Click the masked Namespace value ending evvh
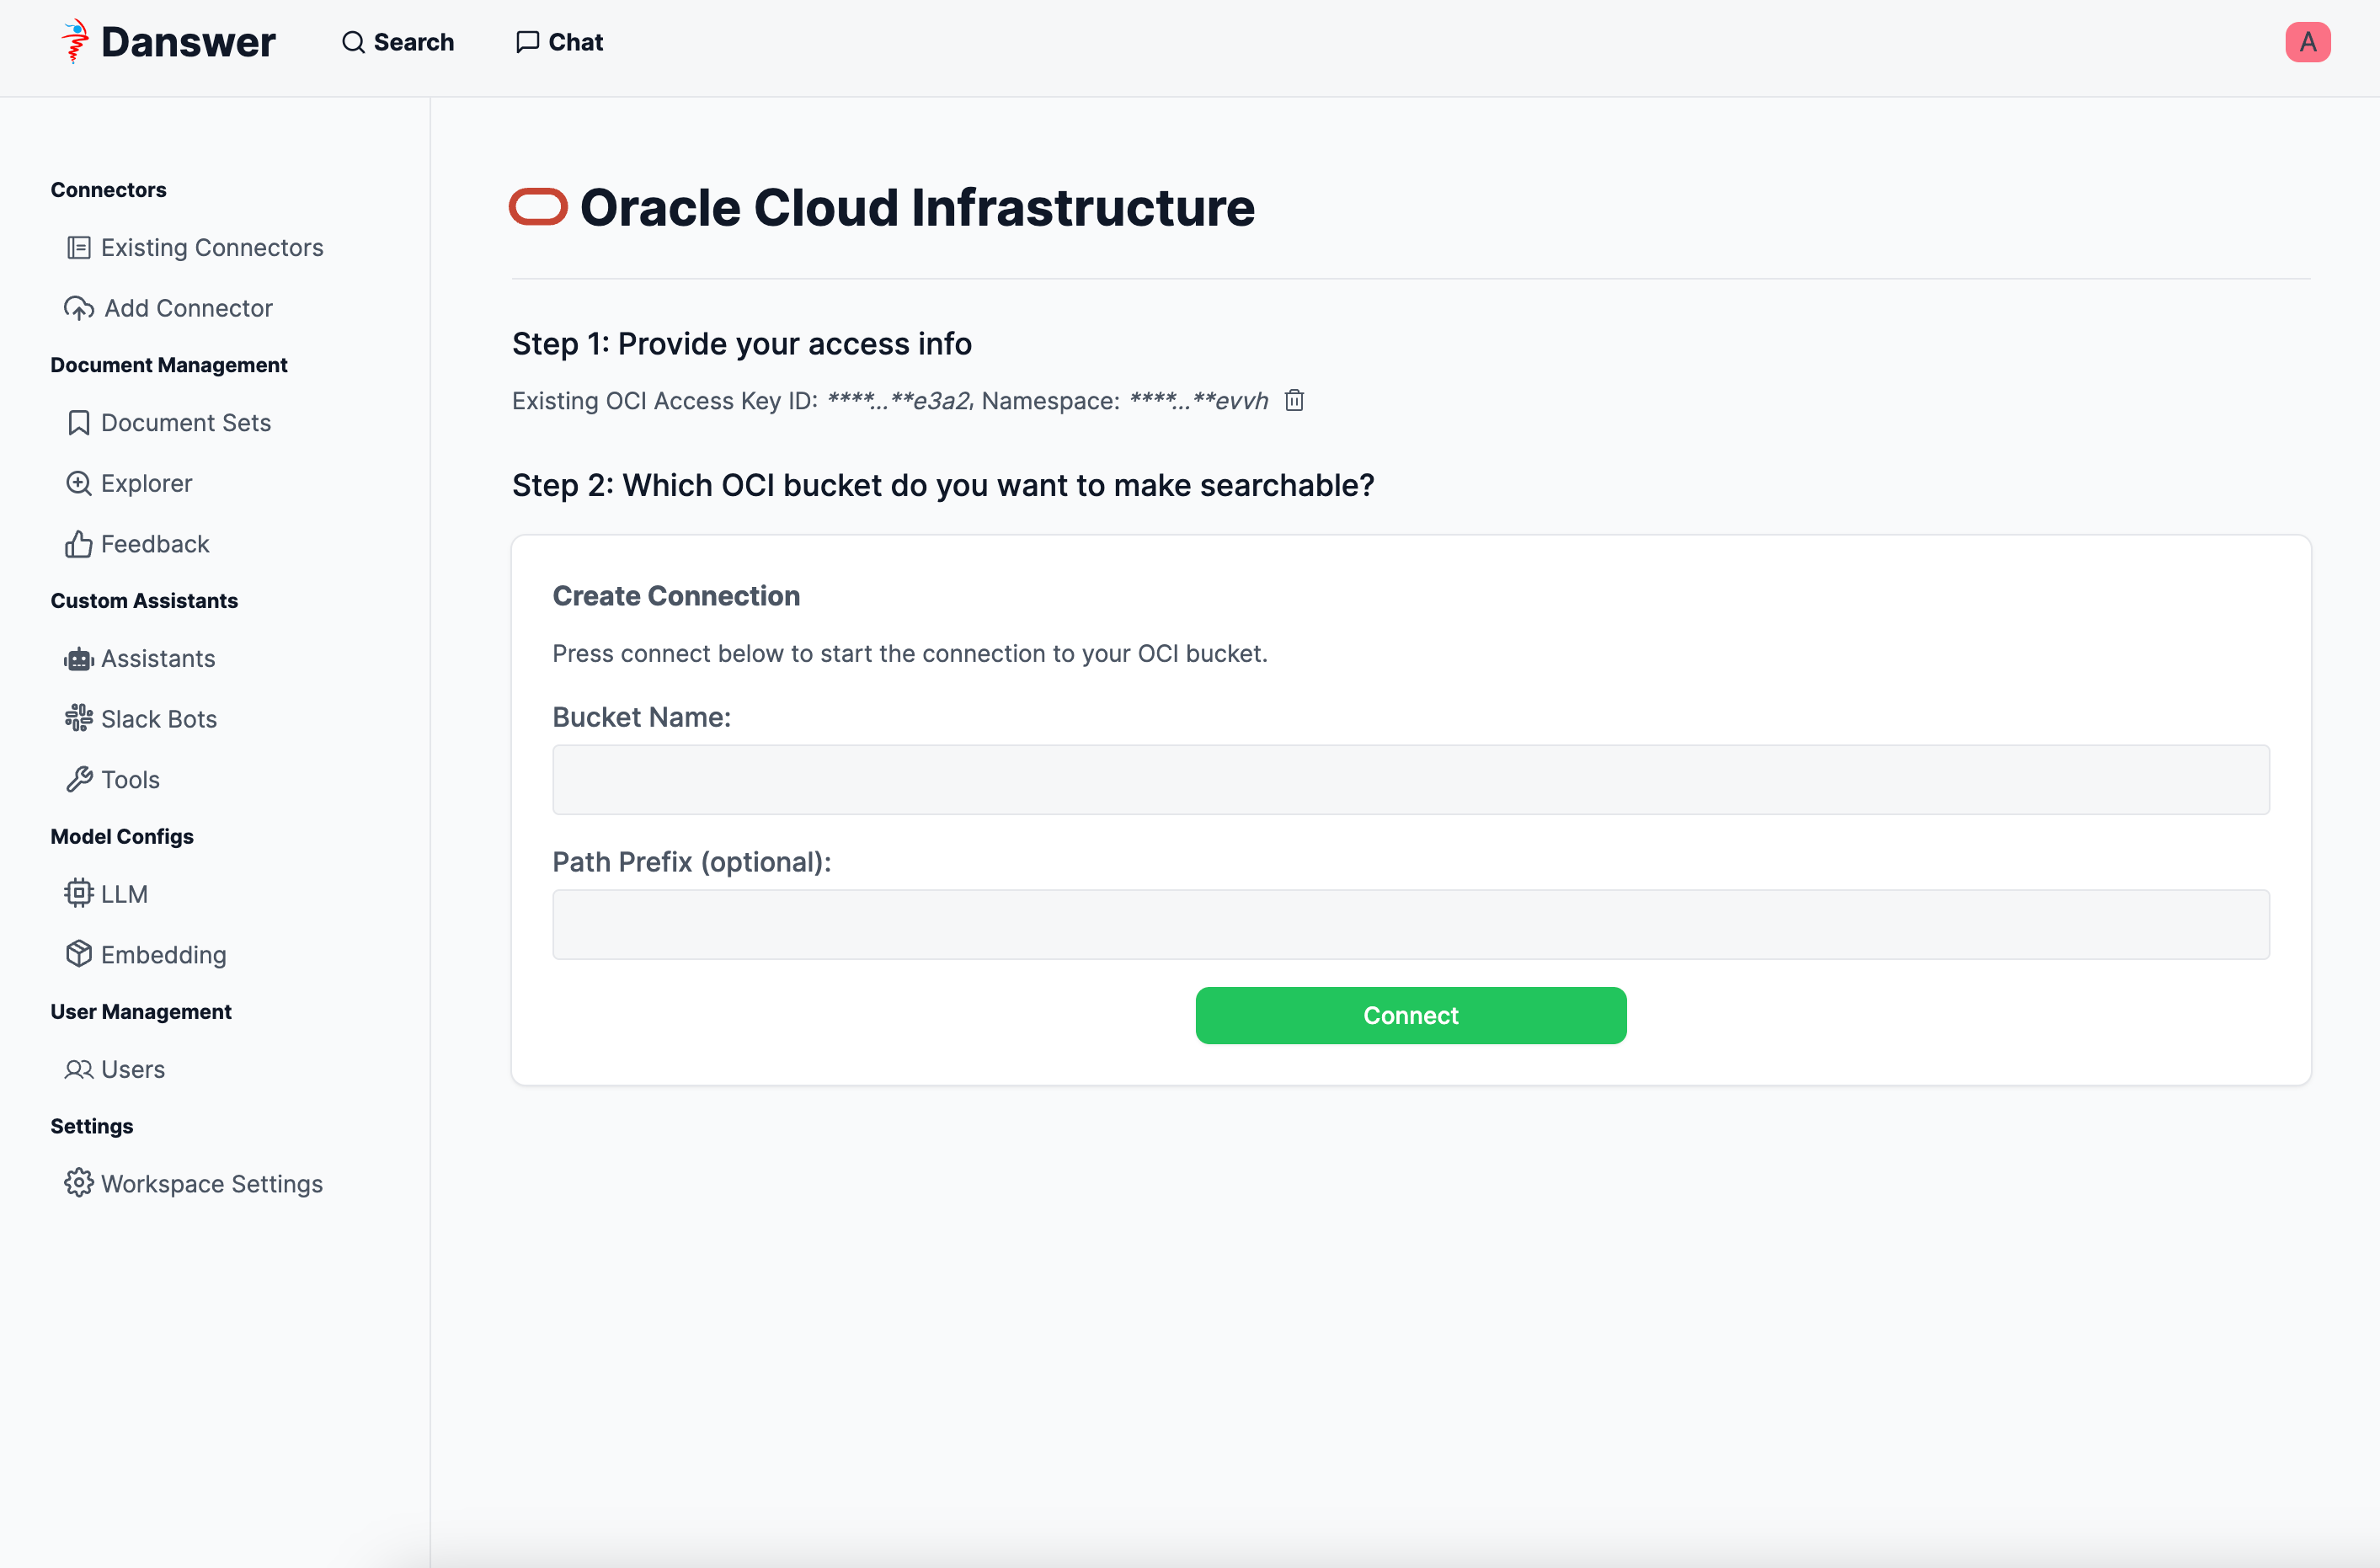This screenshot has height=1568, width=2380. [x=1199, y=401]
